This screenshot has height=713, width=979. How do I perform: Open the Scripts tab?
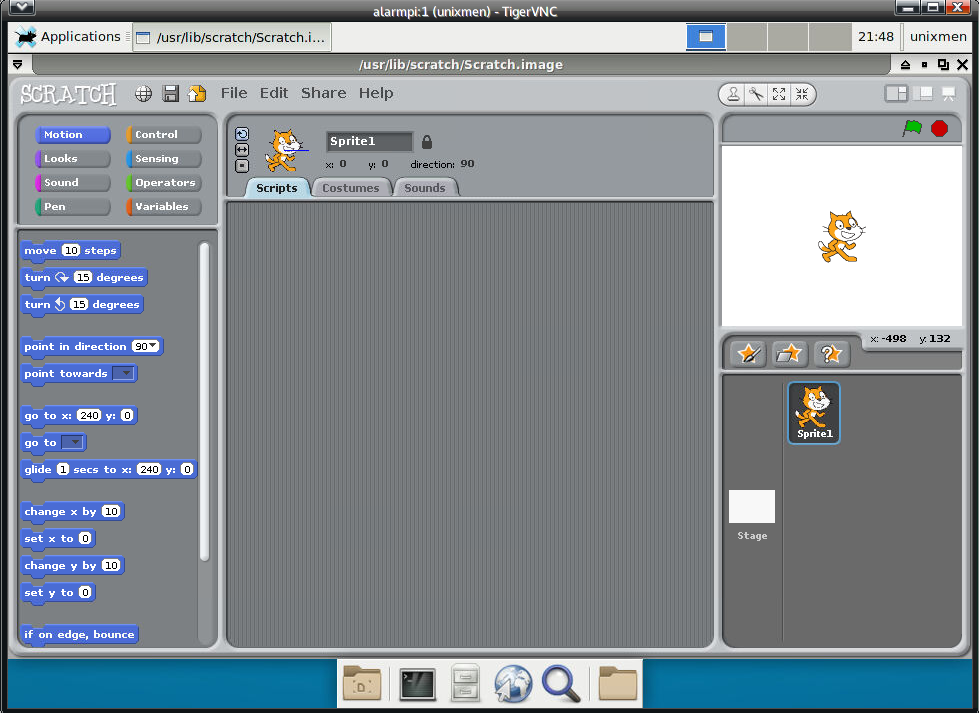click(x=277, y=188)
